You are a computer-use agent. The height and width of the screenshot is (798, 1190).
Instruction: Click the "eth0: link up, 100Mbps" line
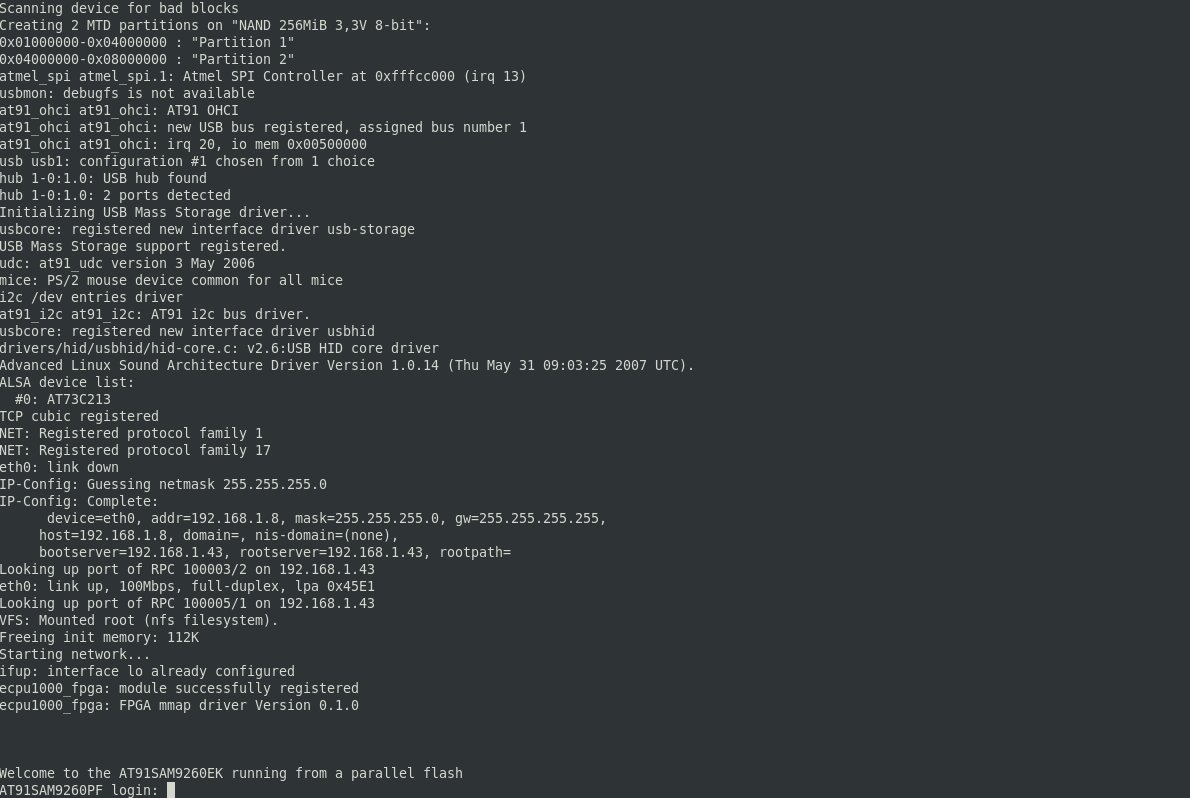tap(187, 586)
